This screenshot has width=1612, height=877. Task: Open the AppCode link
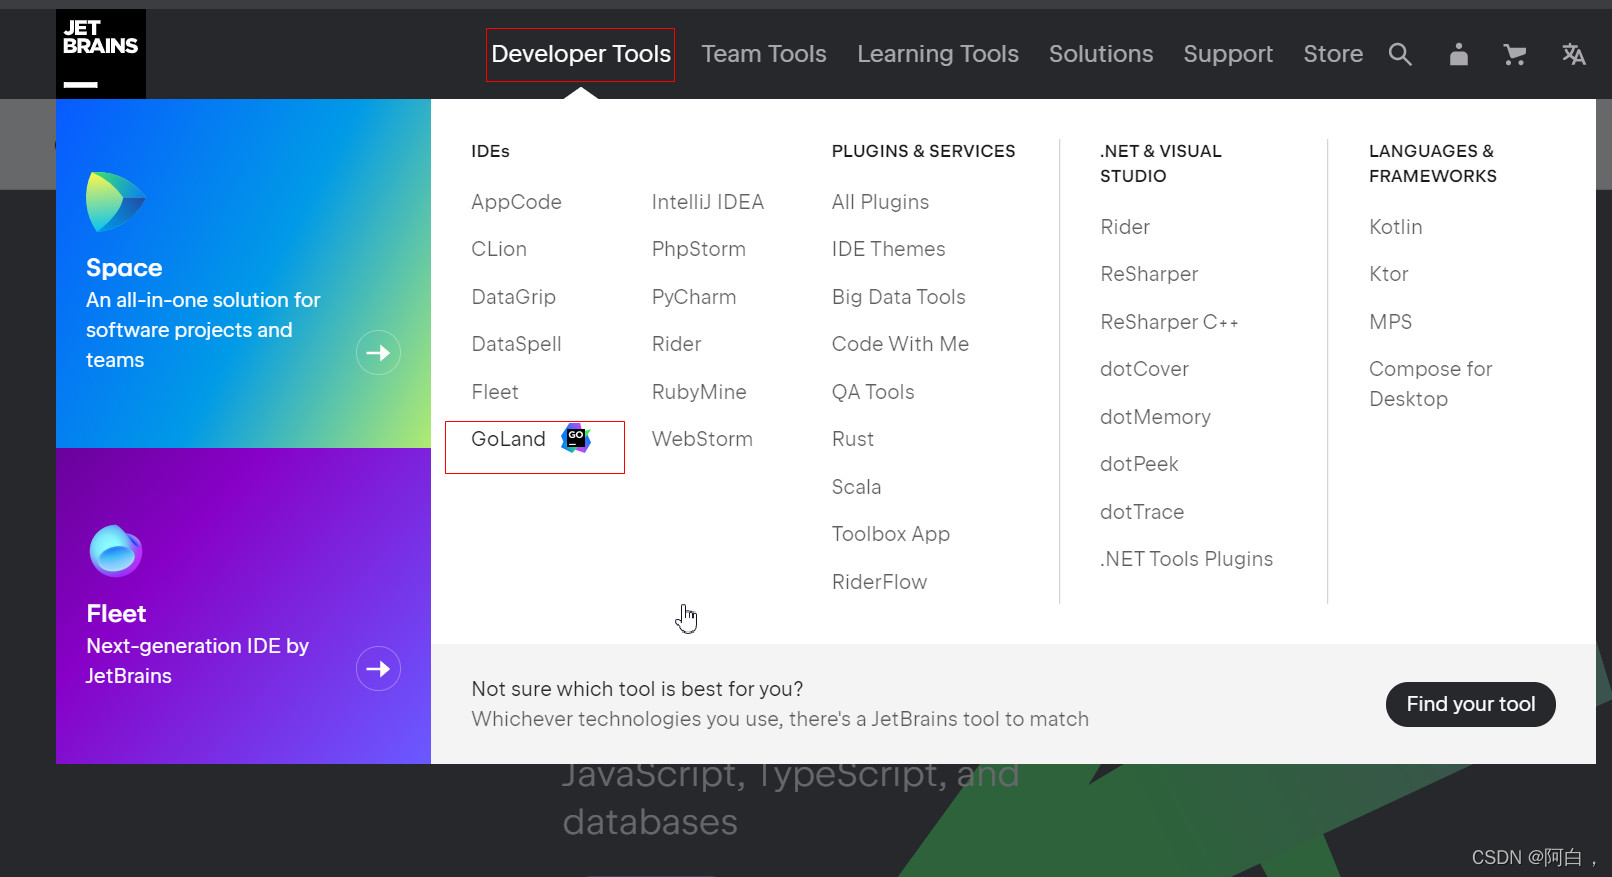(x=516, y=202)
